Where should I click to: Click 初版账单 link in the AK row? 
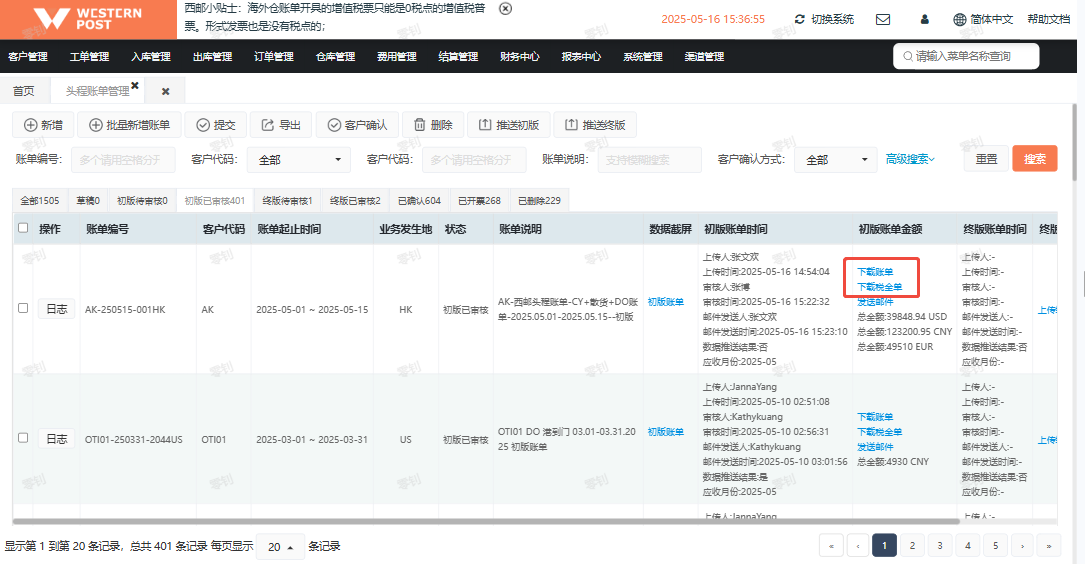point(666,302)
